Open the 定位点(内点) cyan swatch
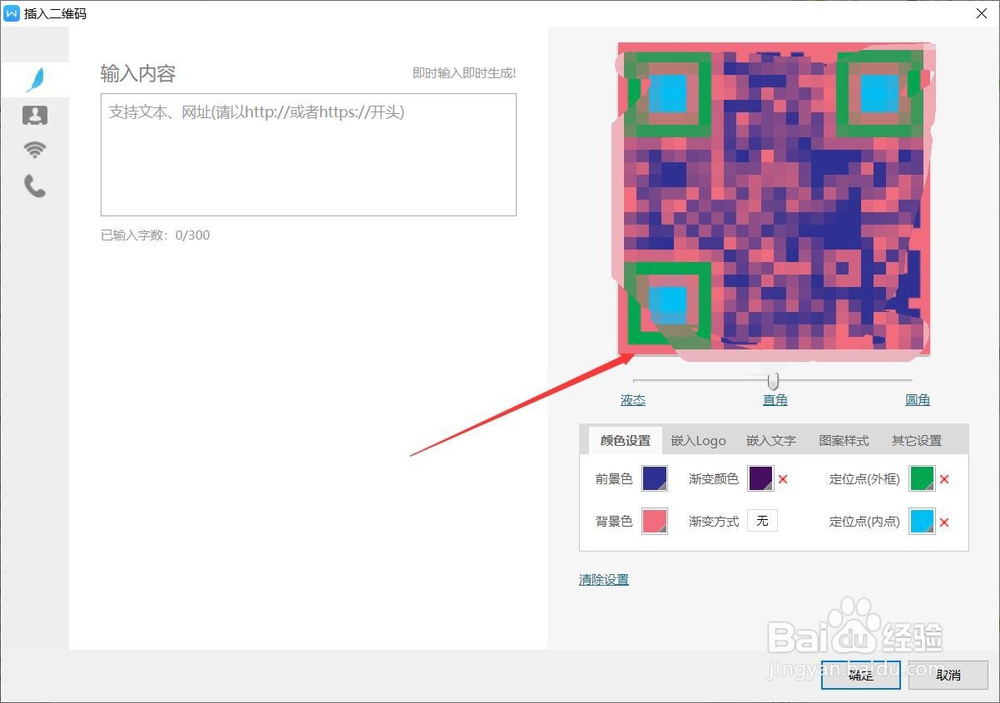The width and height of the screenshot is (1000, 703). [922, 521]
